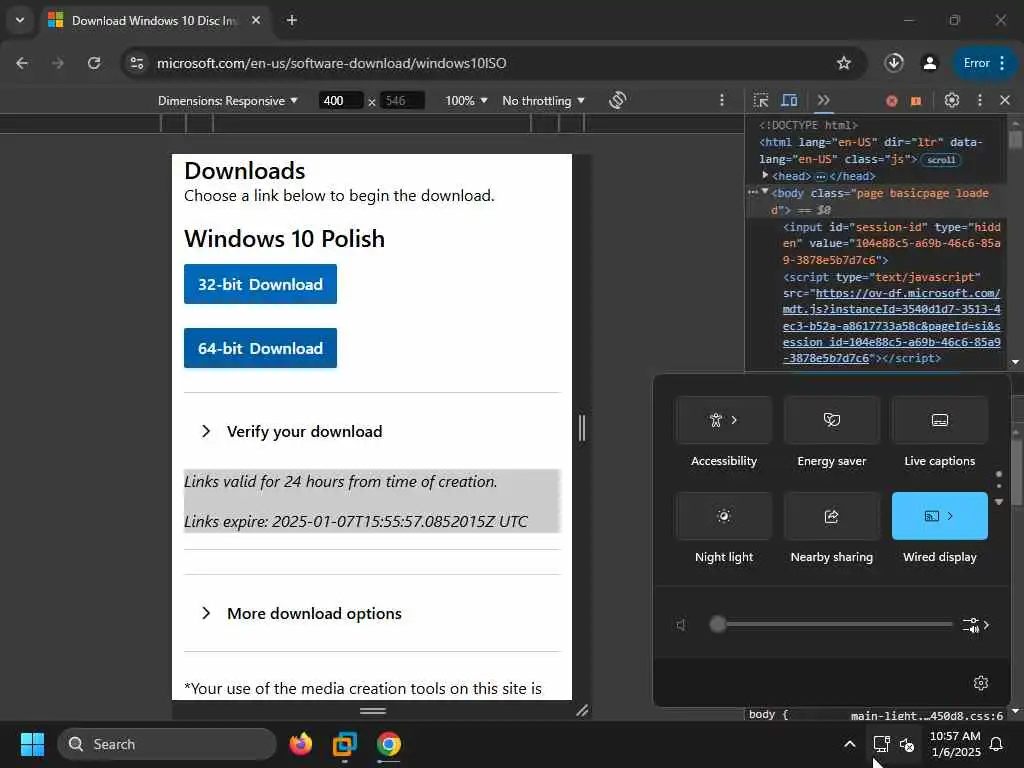Open the VMware icon on taskbar
Viewport: 1024px width, 768px height.
[344, 744]
